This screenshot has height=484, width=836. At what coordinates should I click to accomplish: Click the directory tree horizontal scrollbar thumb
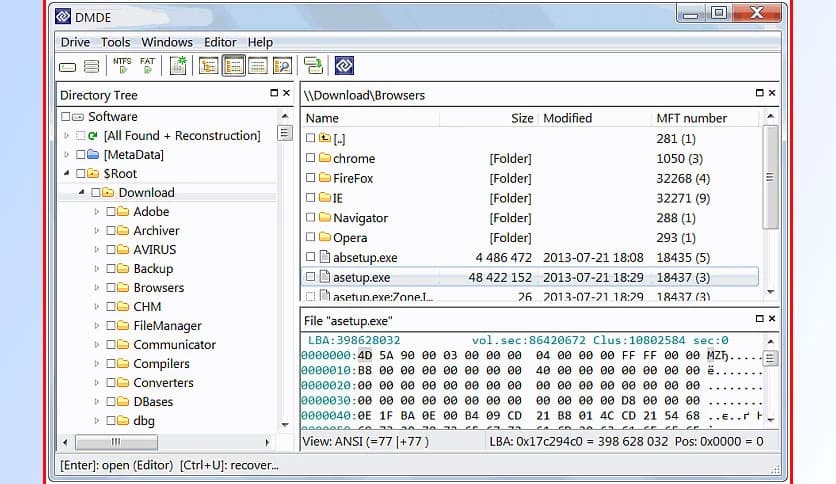pos(116,442)
